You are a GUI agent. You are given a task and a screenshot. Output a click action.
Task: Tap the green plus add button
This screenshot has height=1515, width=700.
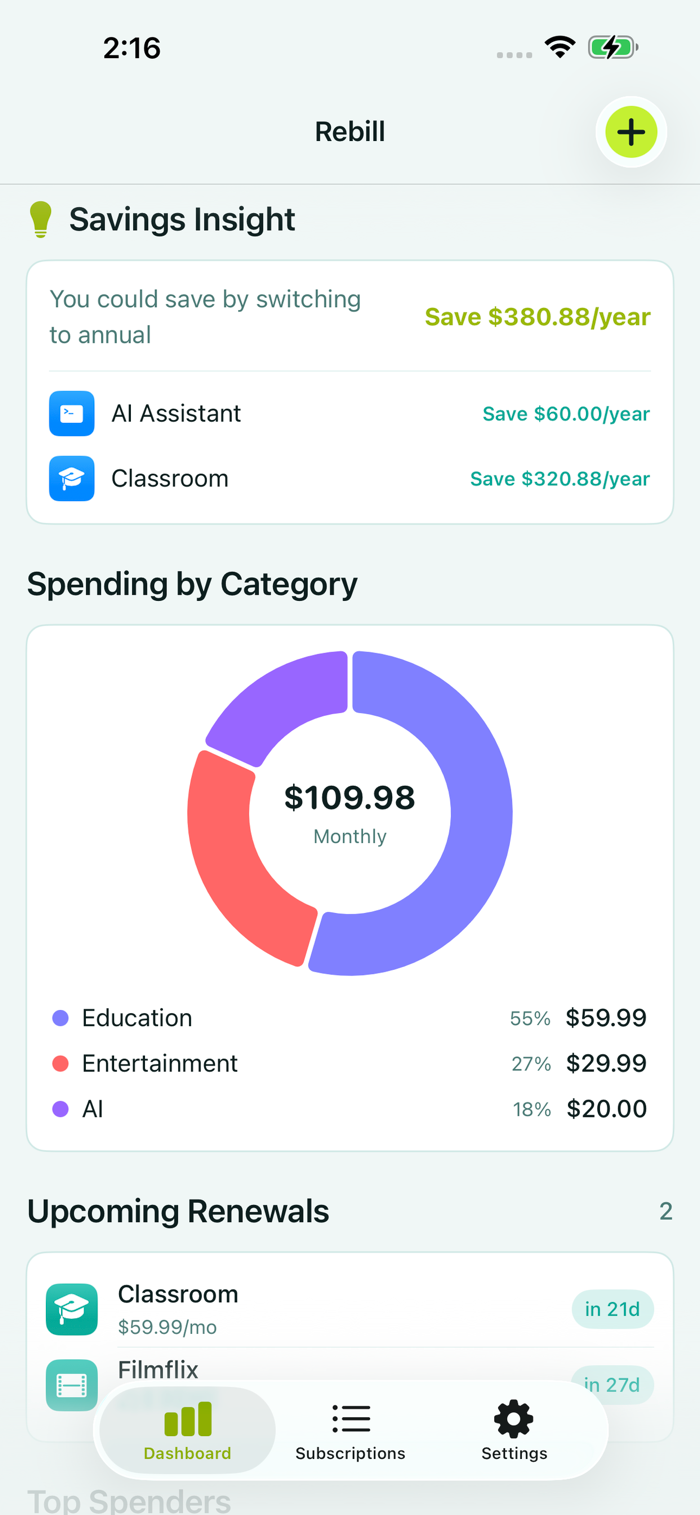[x=631, y=132]
